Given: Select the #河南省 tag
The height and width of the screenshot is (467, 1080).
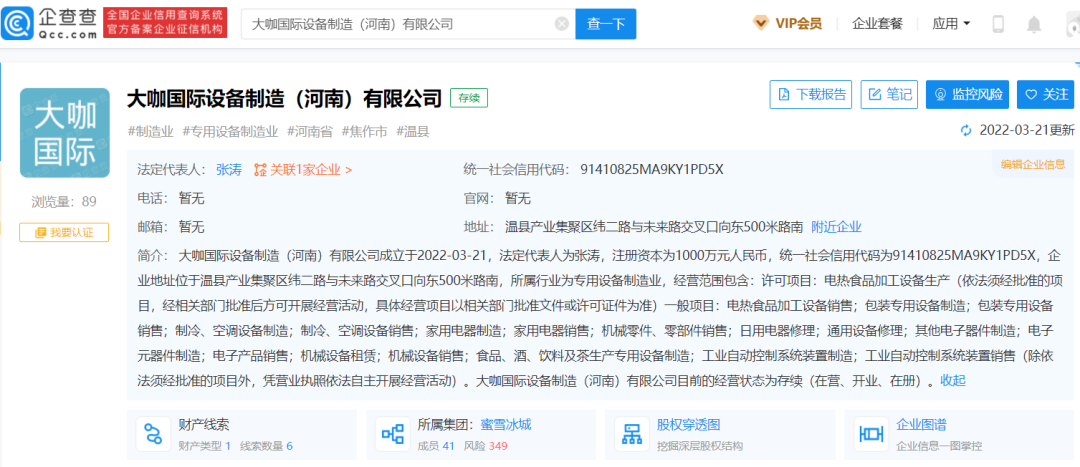Looking at the screenshot, I should tap(310, 131).
